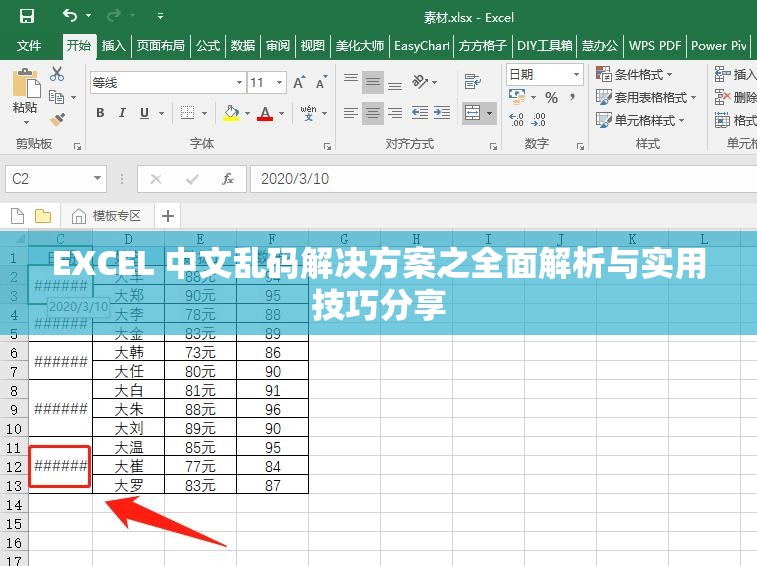Switch to the 视图 tab
The width and height of the screenshot is (757, 566).
pos(313,46)
